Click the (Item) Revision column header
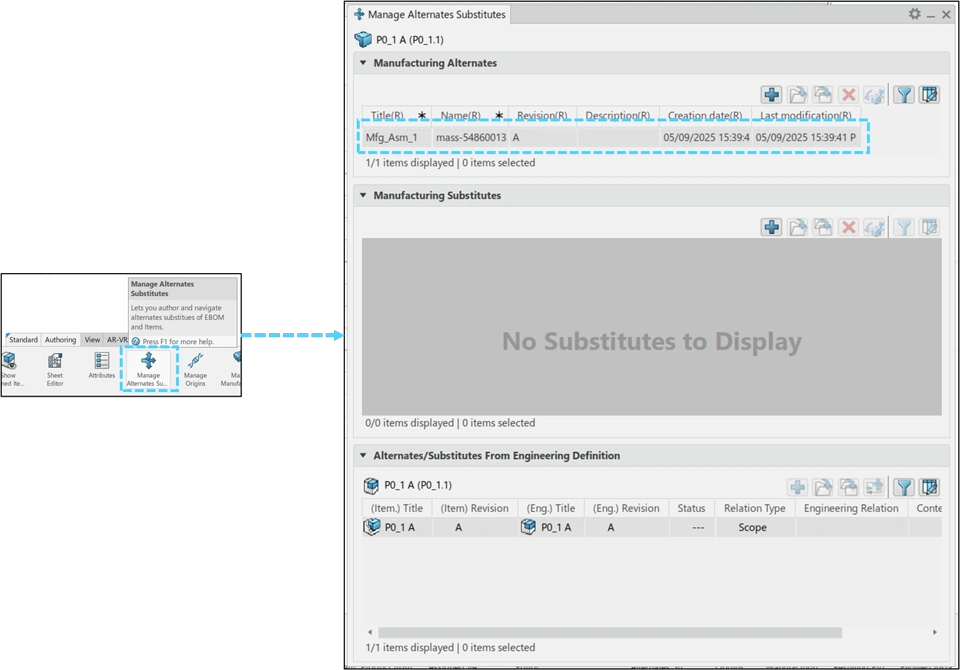The width and height of the screenshot is (960, 670). click(x=474, y=508)
